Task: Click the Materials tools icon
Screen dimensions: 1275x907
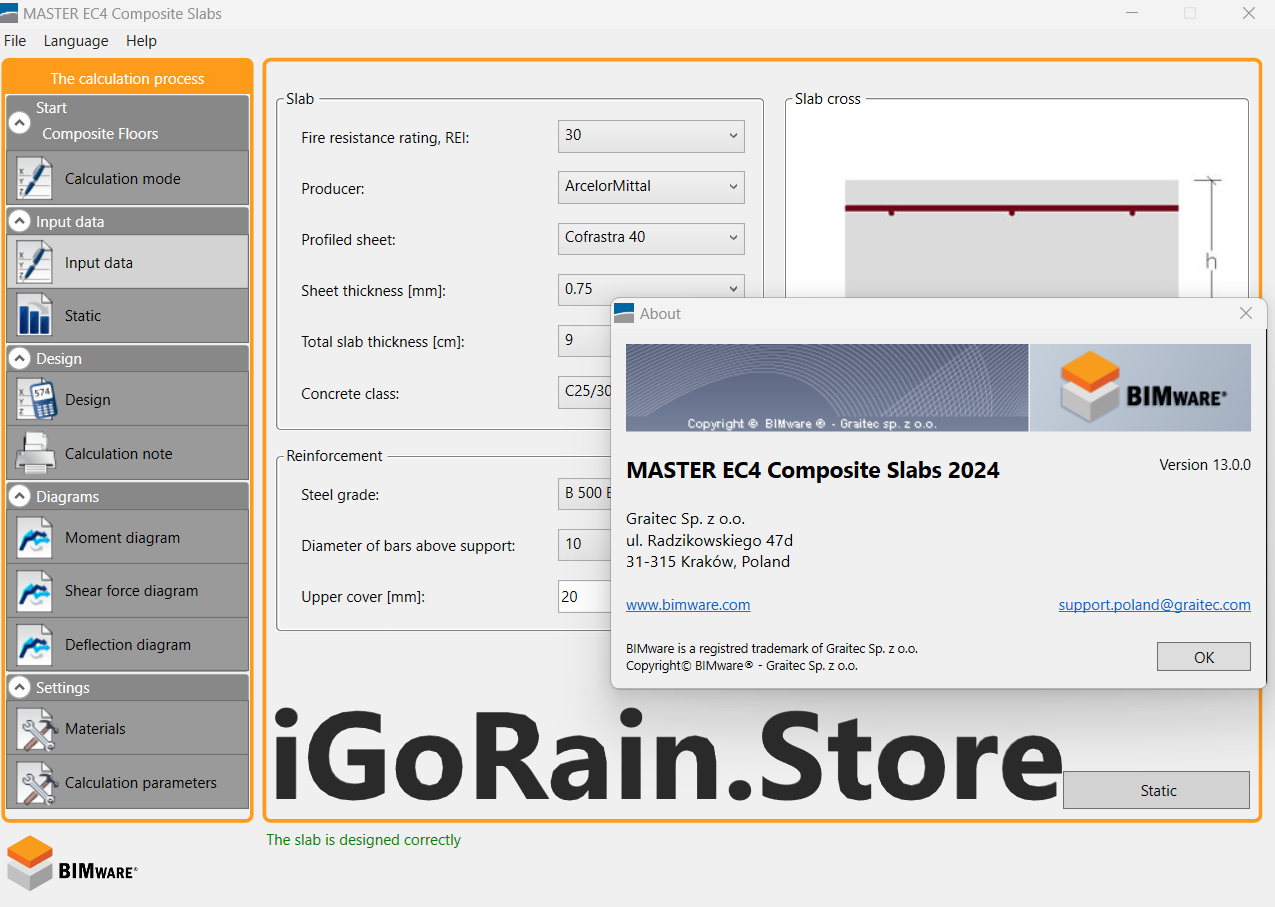Action: pyautogui.click(x=34, y=729)
